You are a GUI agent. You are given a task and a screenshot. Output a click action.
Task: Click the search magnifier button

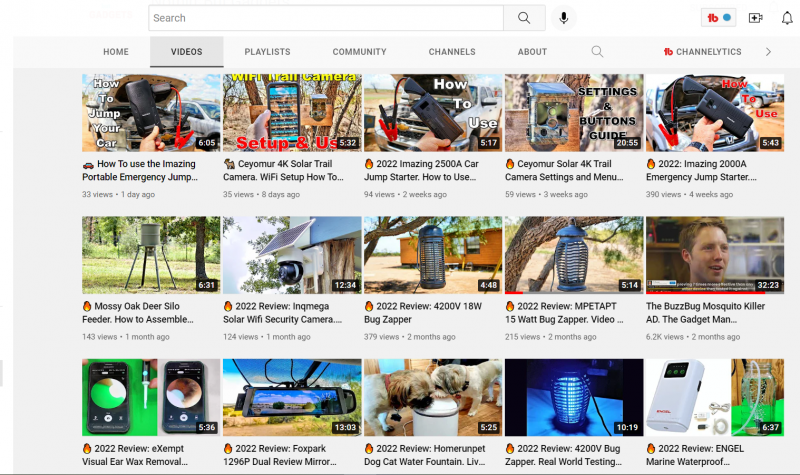click(x=524, y=18)
